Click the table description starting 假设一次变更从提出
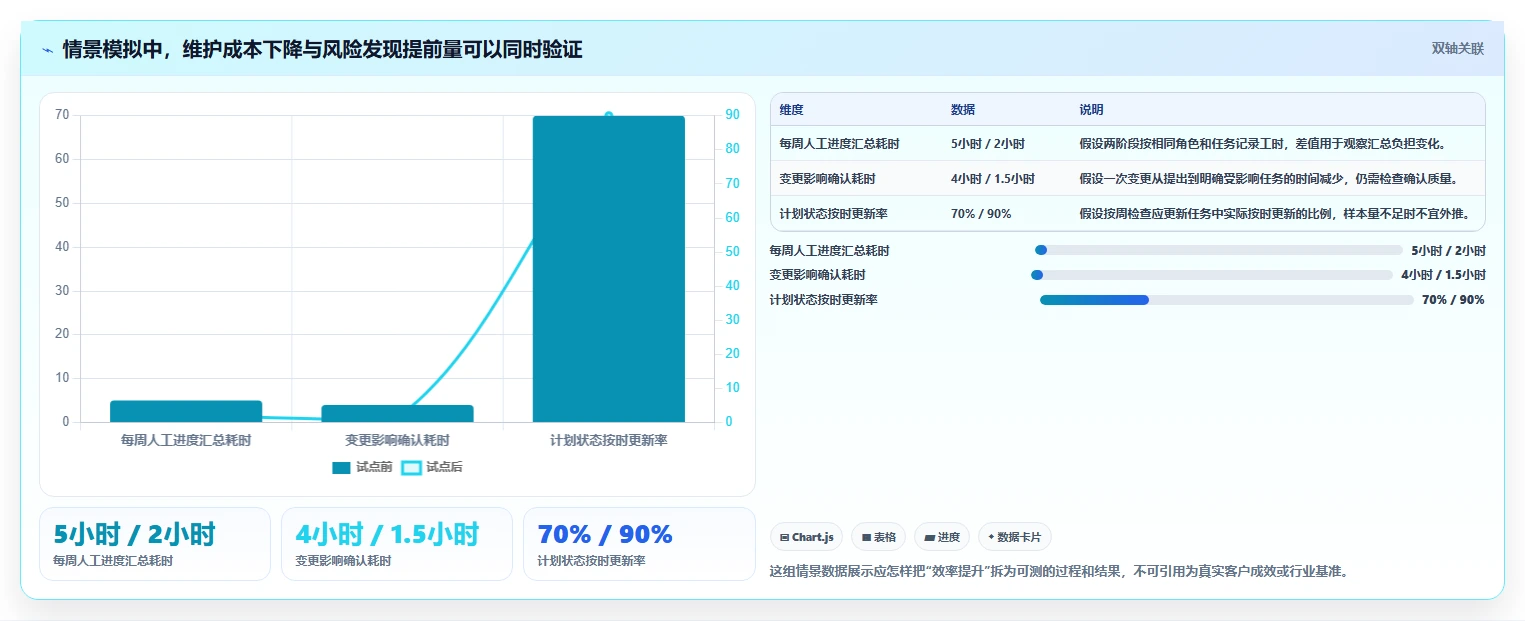 pos(1268,179)
